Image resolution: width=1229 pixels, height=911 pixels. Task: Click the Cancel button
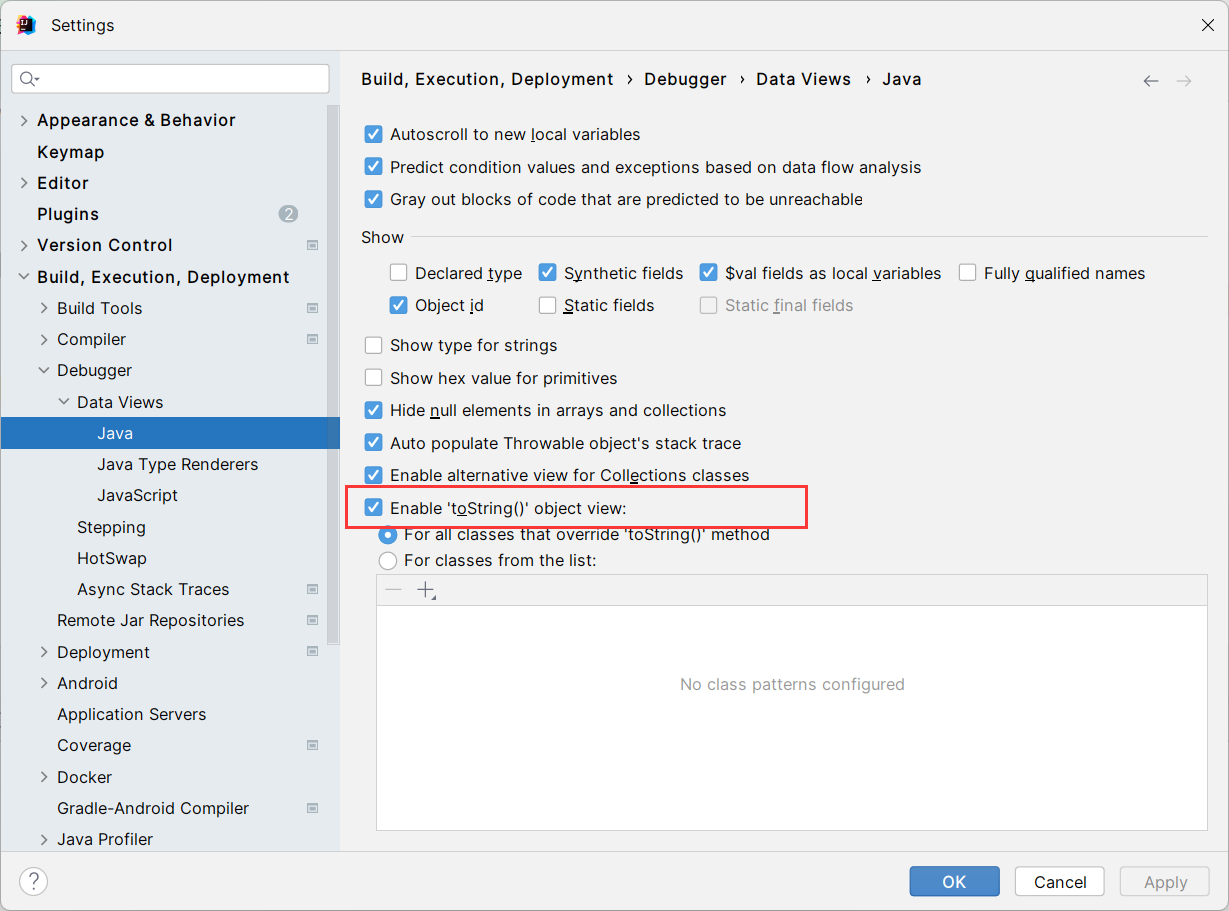tap(1059, 881)
